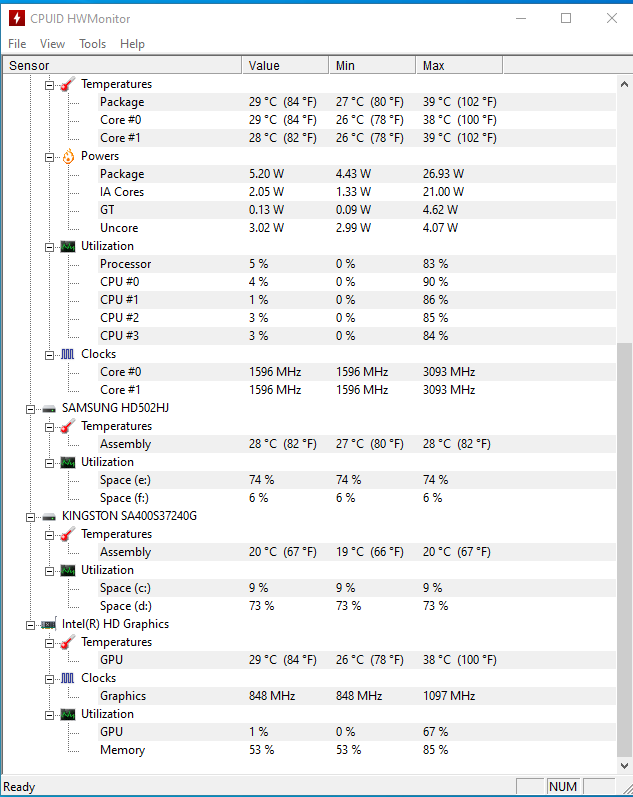Click the Max column header
Screen dimensions: 633x797
click(459, 66)
